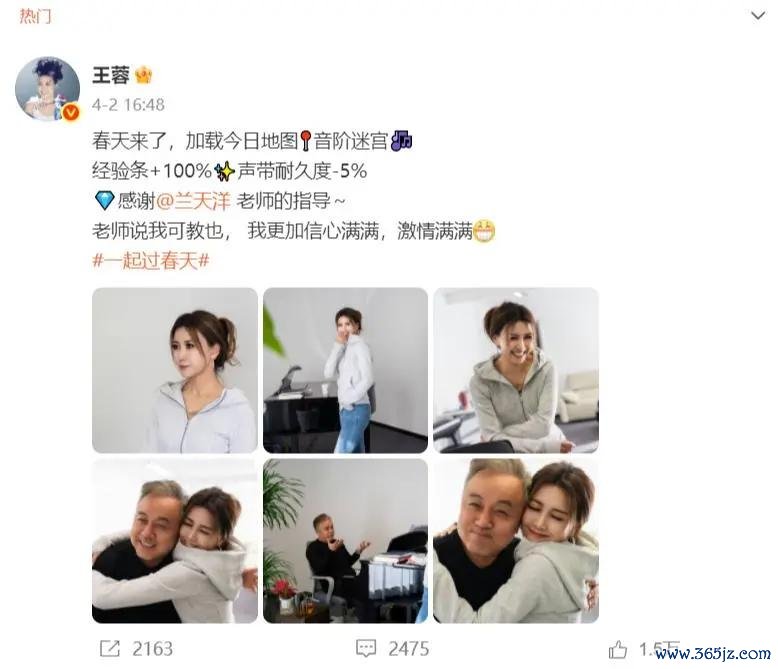The width and height of the screenshot is (778, 669).
Task: Tap the thumbs-up like icon
Action: 618,649
